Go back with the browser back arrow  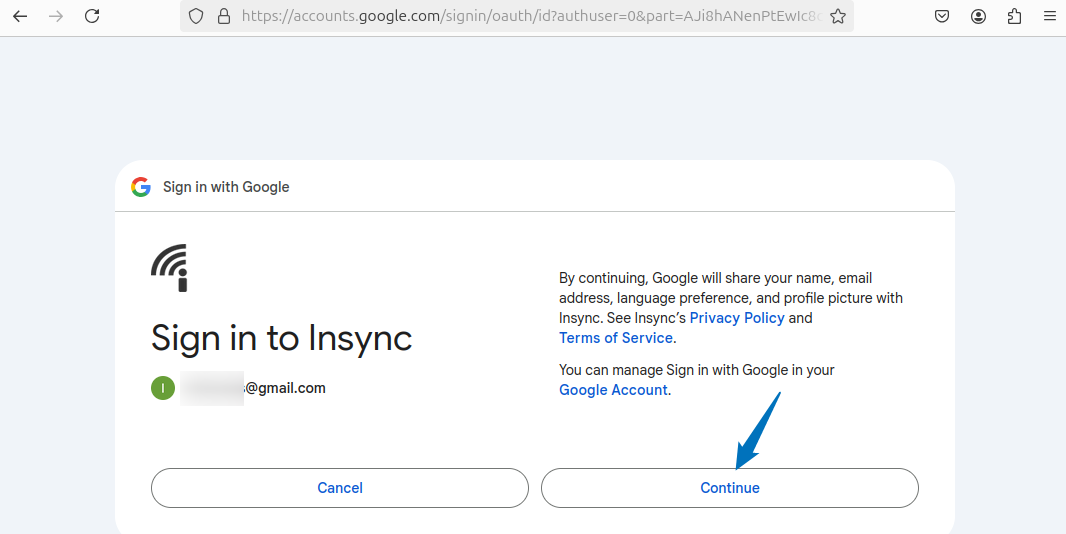click(x=20, y=16)
